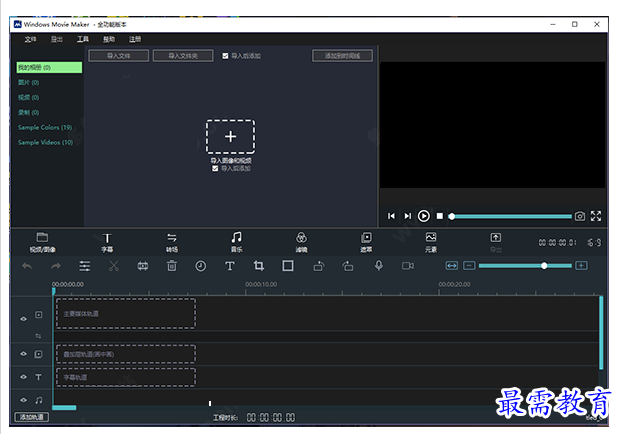This screenshot has height=434, width=620.
Task: Click the Import Folder button
Action: 183,56
